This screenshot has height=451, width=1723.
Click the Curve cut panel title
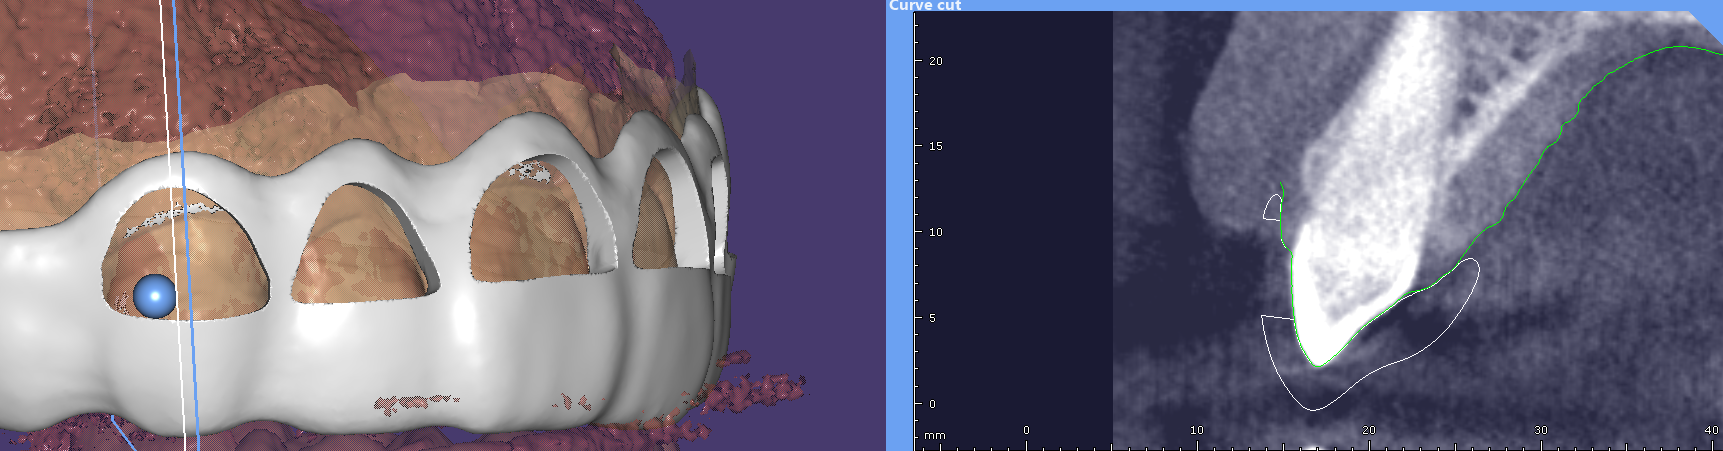(925, 5)
